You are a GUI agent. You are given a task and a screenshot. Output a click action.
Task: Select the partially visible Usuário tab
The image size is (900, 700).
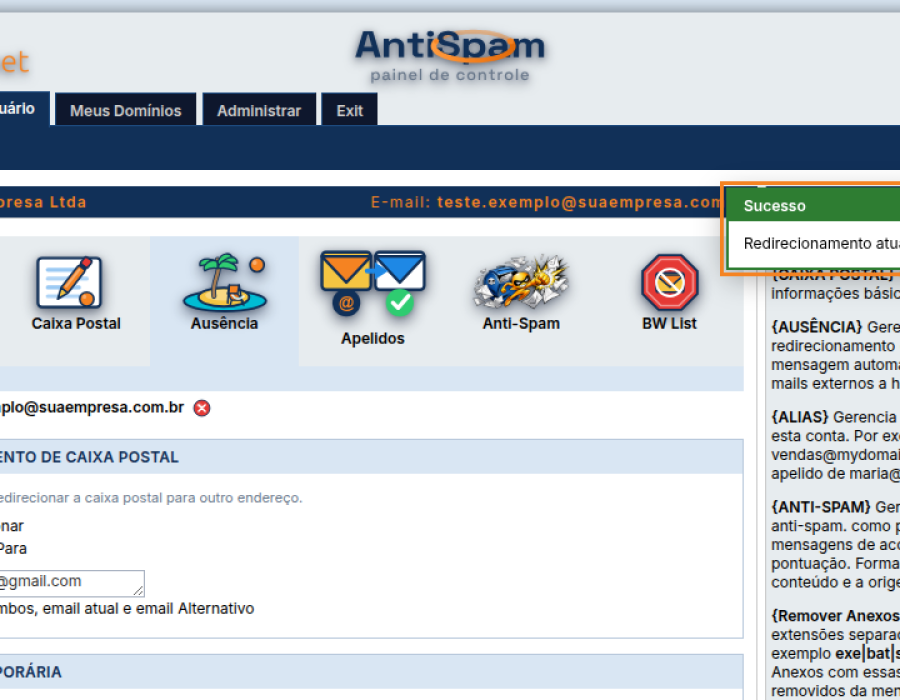(24, 108)
